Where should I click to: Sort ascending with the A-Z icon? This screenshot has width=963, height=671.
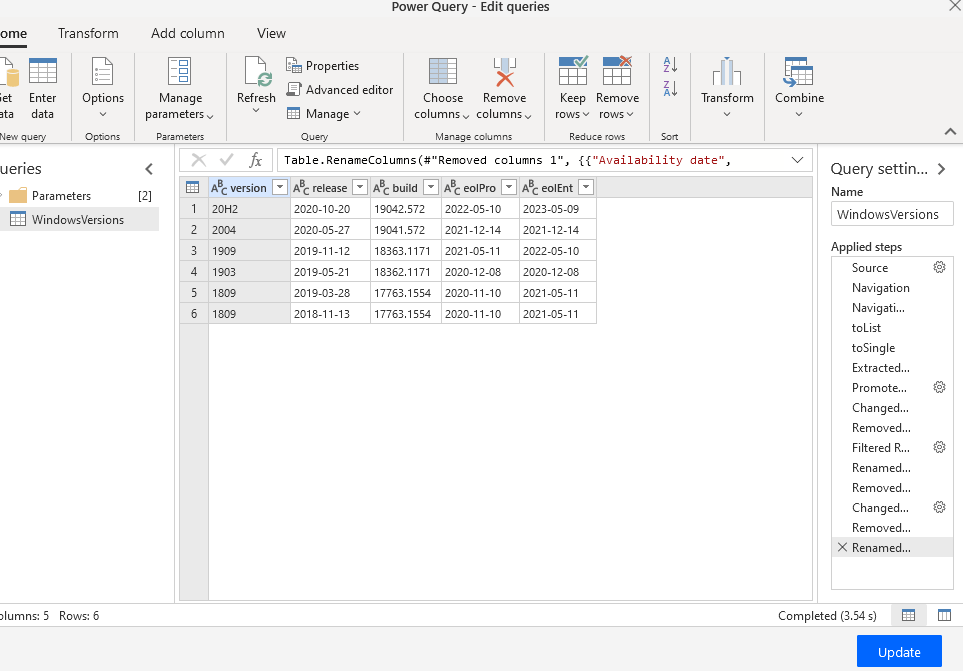tap(670, 65)
